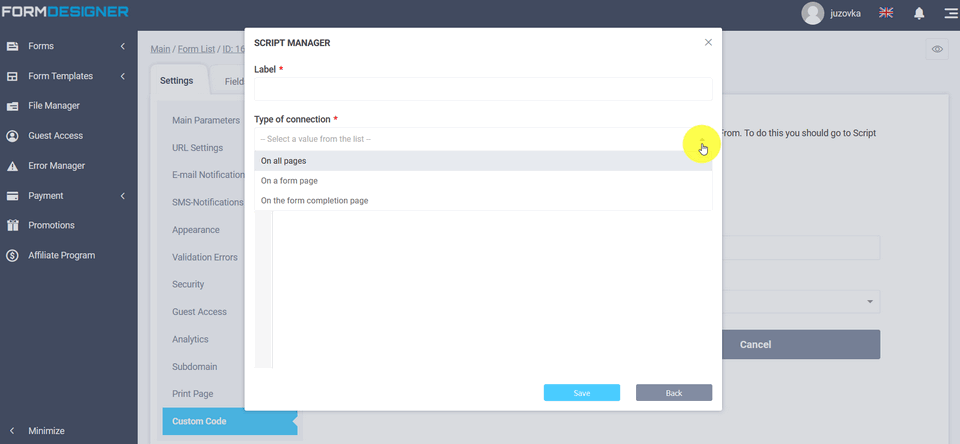Click the UK flag language selector
Screen dimensions: 960x444
point(886,13)
